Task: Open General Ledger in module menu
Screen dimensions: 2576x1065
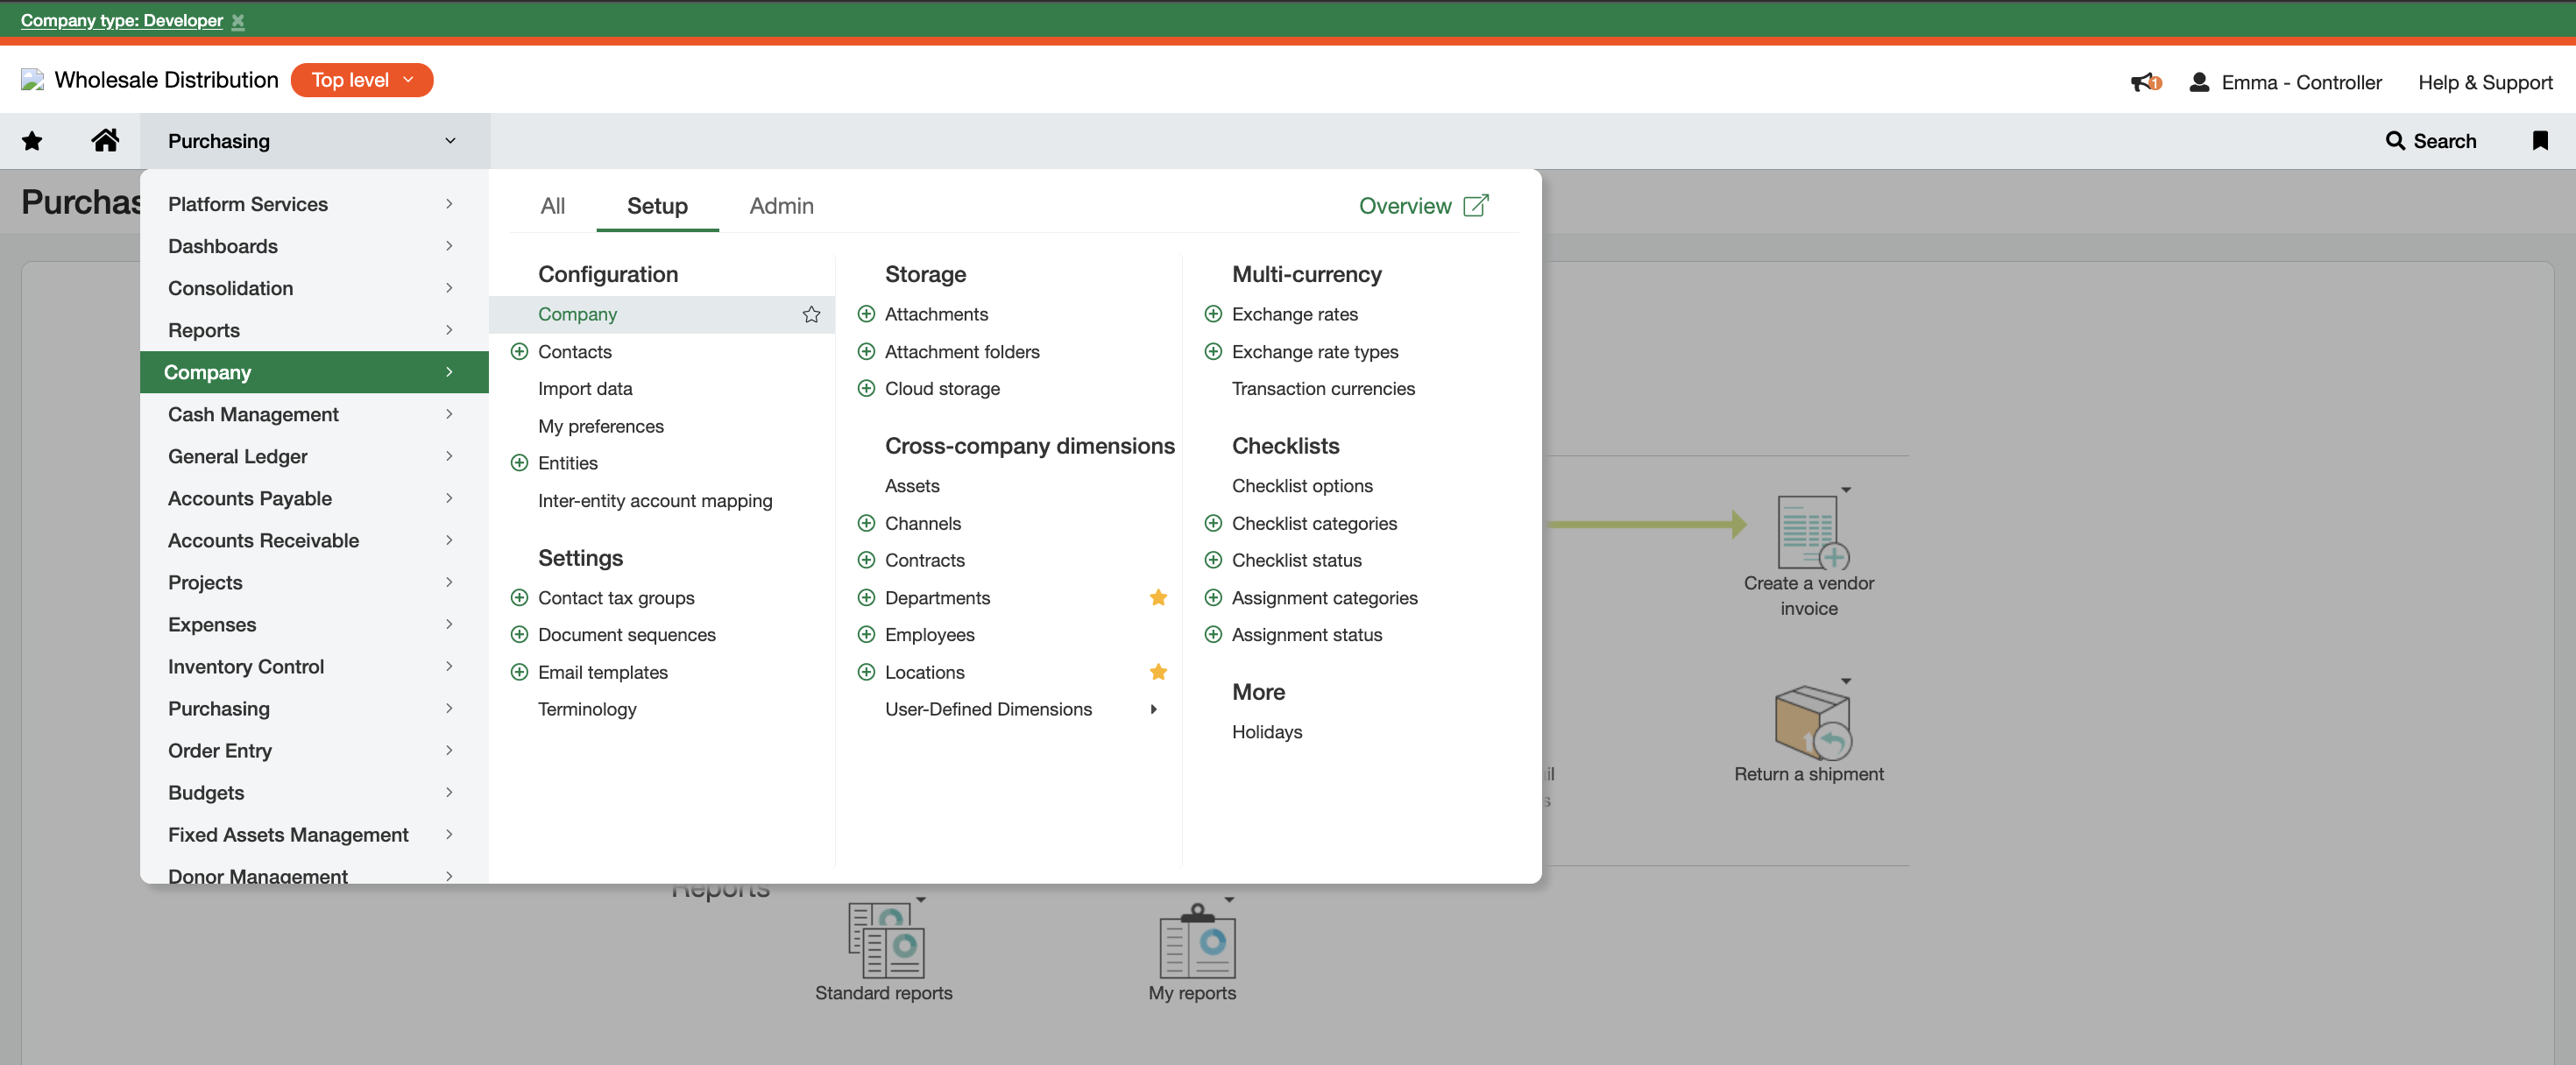Action: coord(238,456)
